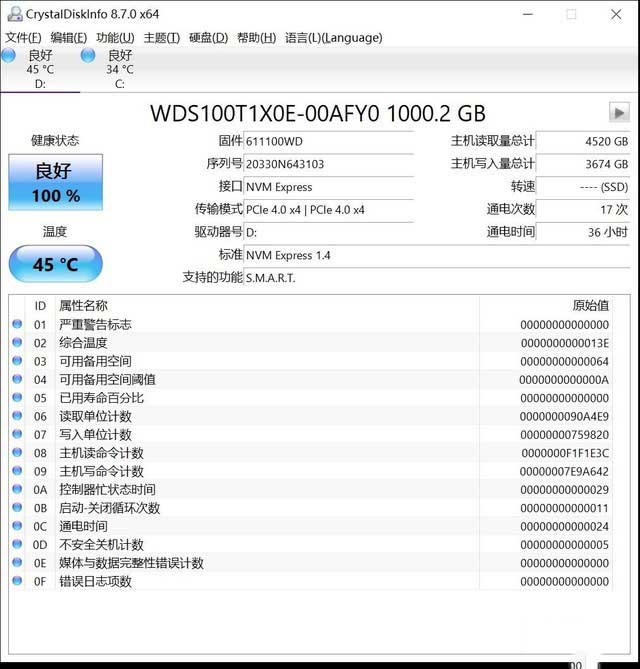Open the 编辑(E) menu
640x669 pixels.
(x=69, y=38)
